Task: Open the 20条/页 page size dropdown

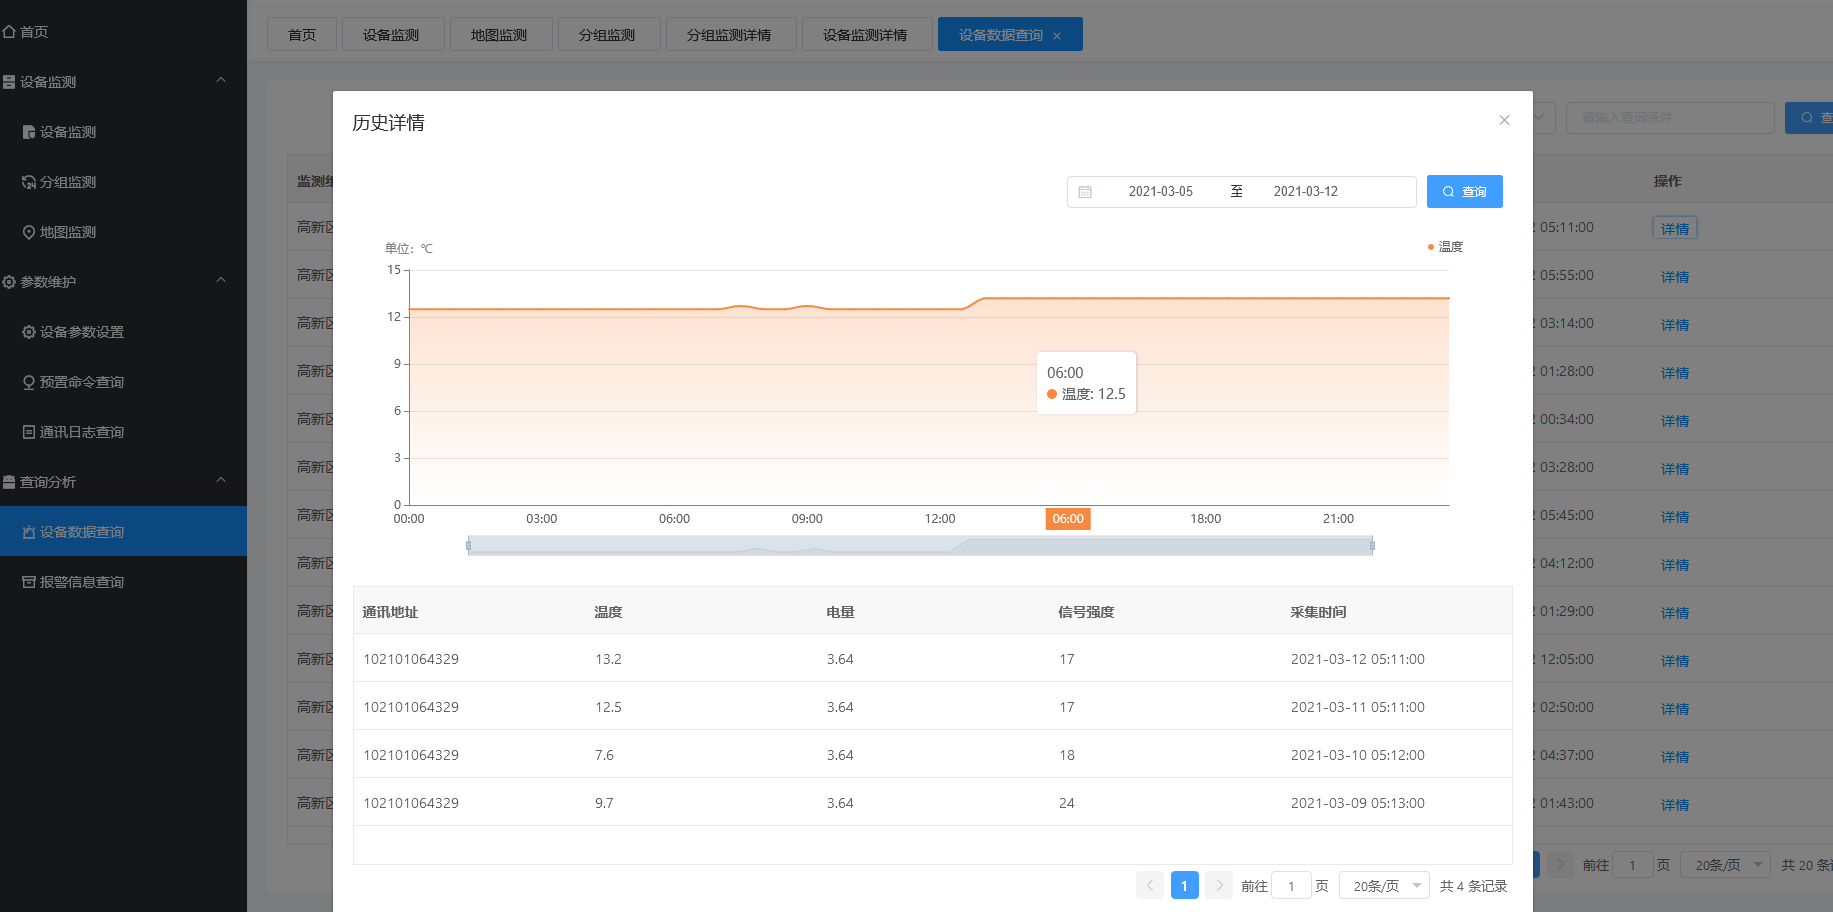Action: [1384, 886]
